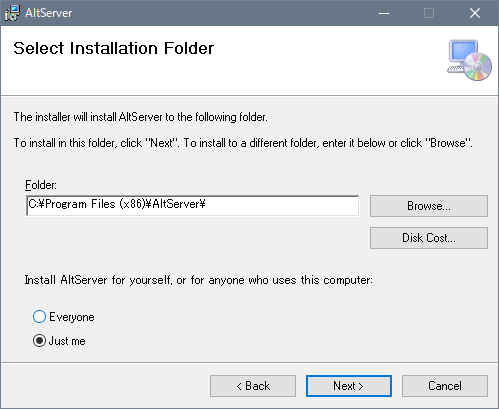Minimize the AltServer installer window

click(384, 13)
